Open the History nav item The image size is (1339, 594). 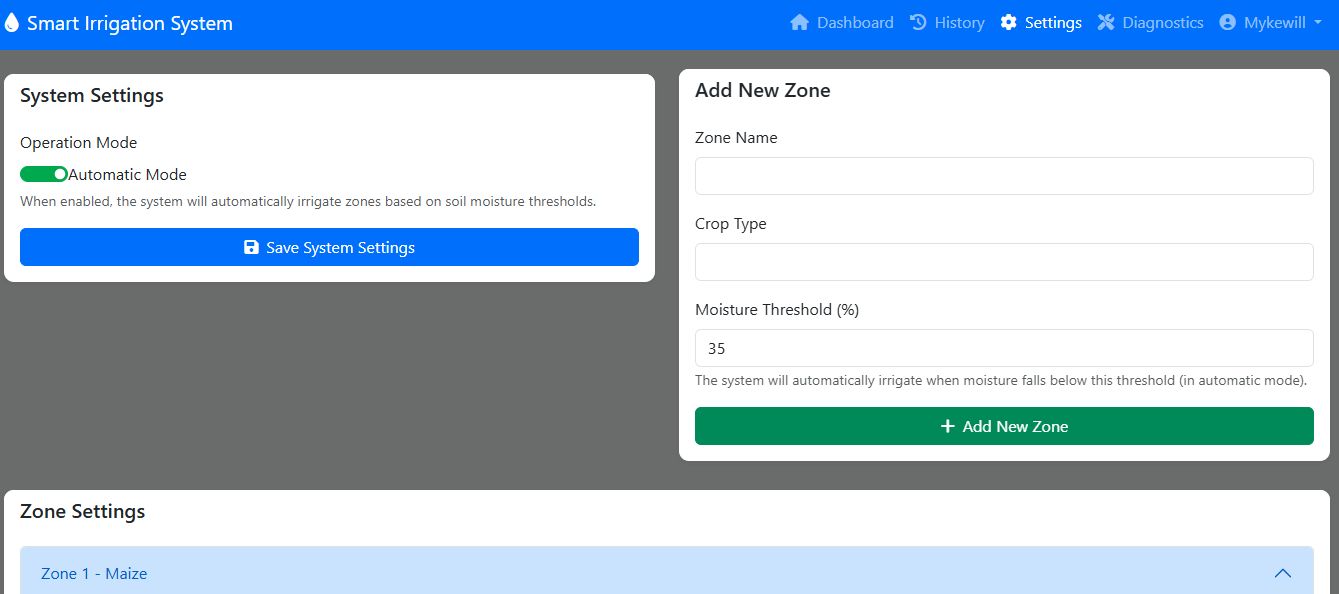(x=947, y=22)
